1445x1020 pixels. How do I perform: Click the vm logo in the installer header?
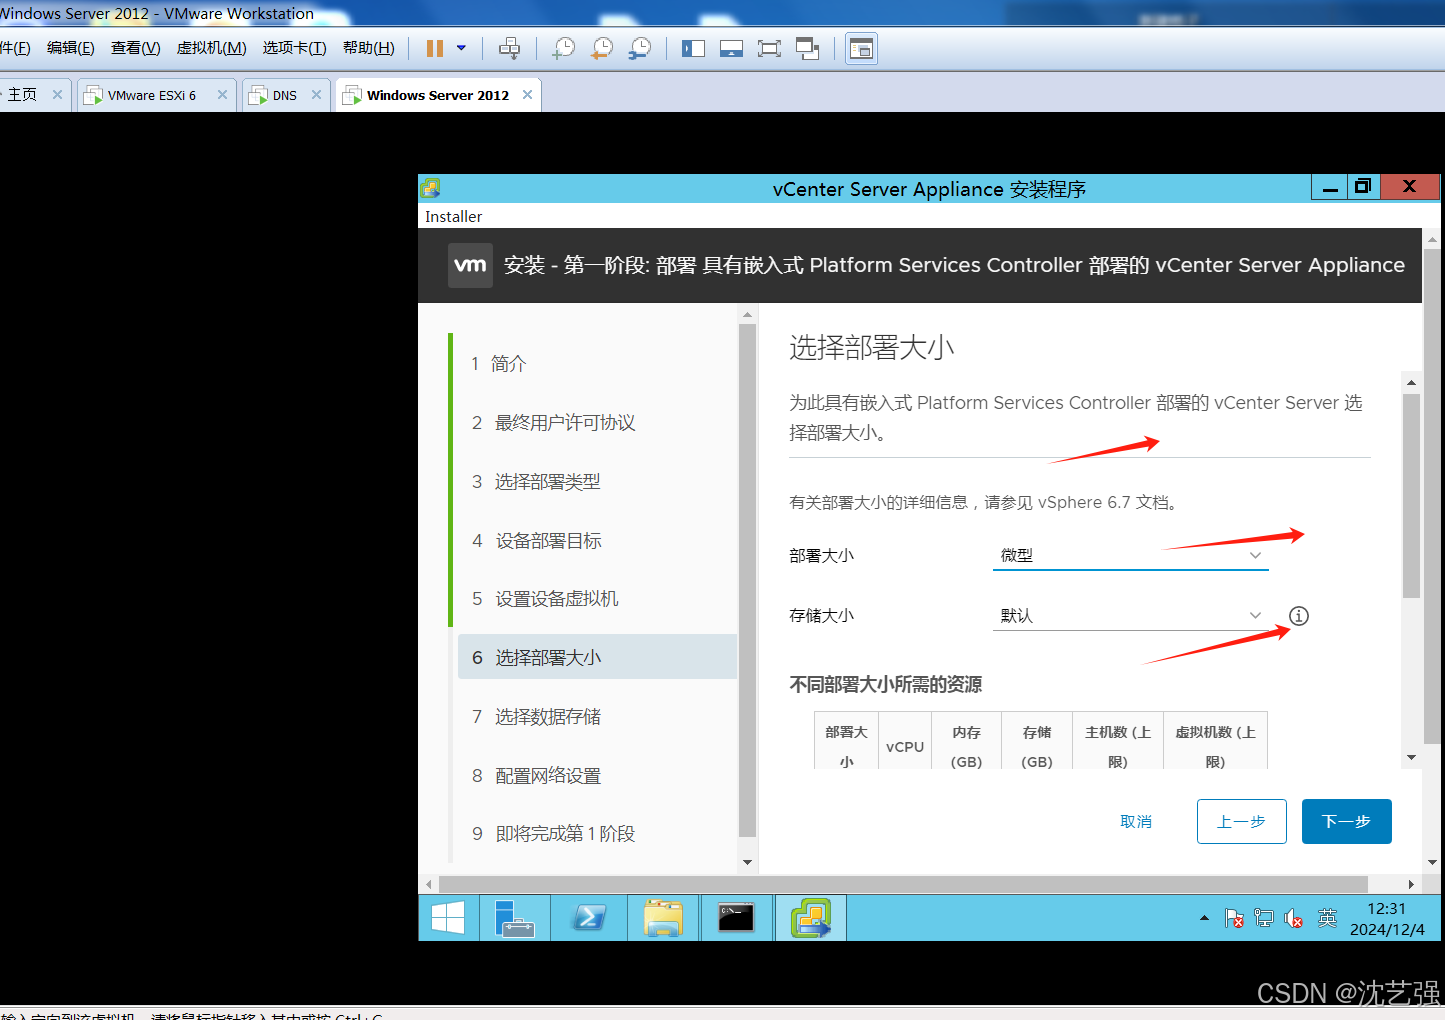tap(470, 265)
